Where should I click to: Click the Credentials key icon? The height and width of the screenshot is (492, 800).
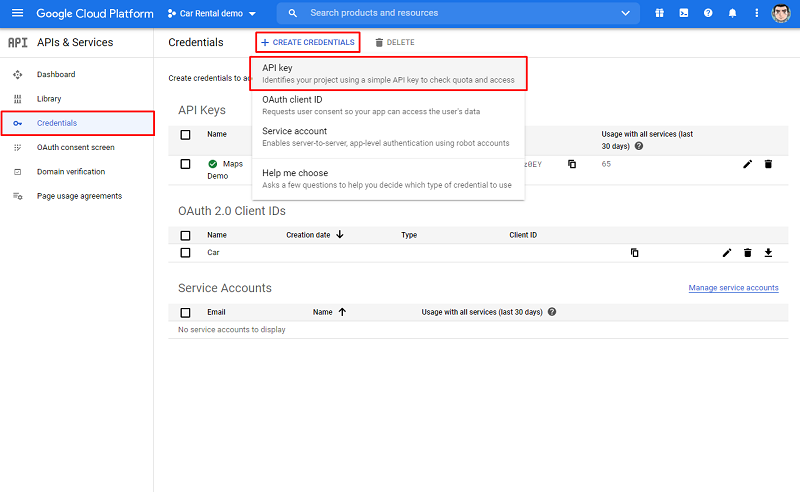[x=18, y=124]
